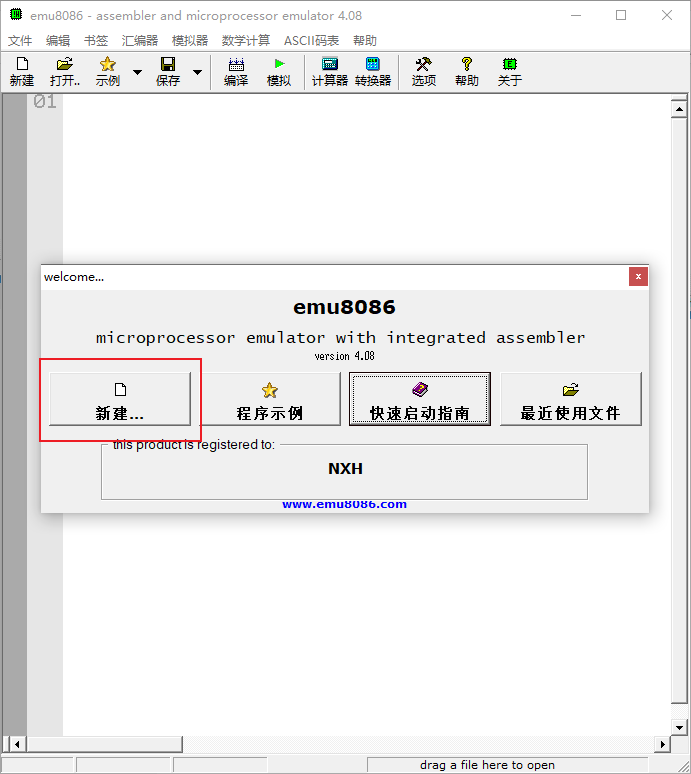Start emulation with the 模拟 play icon

click(279, 72)
